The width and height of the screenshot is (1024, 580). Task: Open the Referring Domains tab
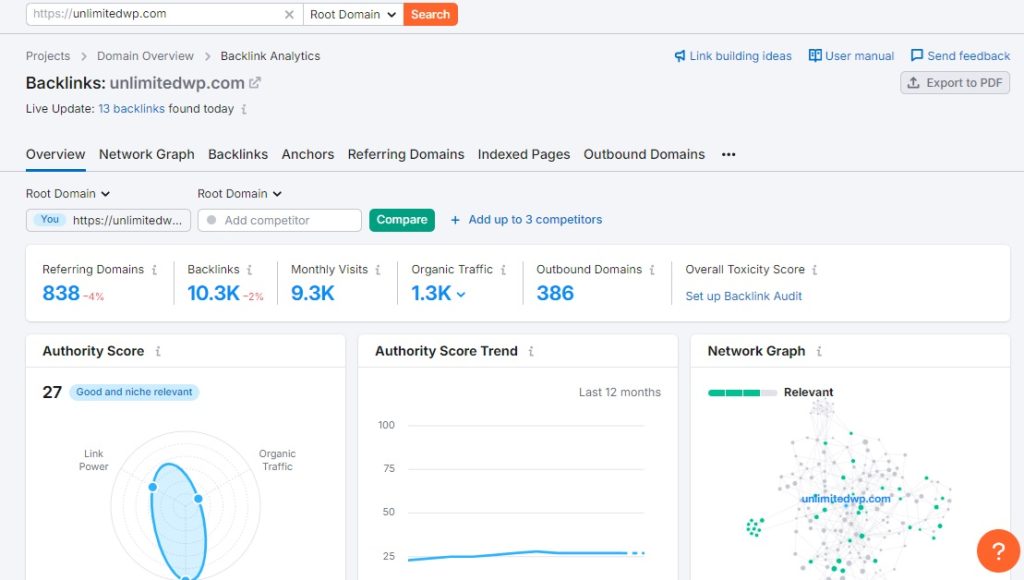tap(406, 155)
